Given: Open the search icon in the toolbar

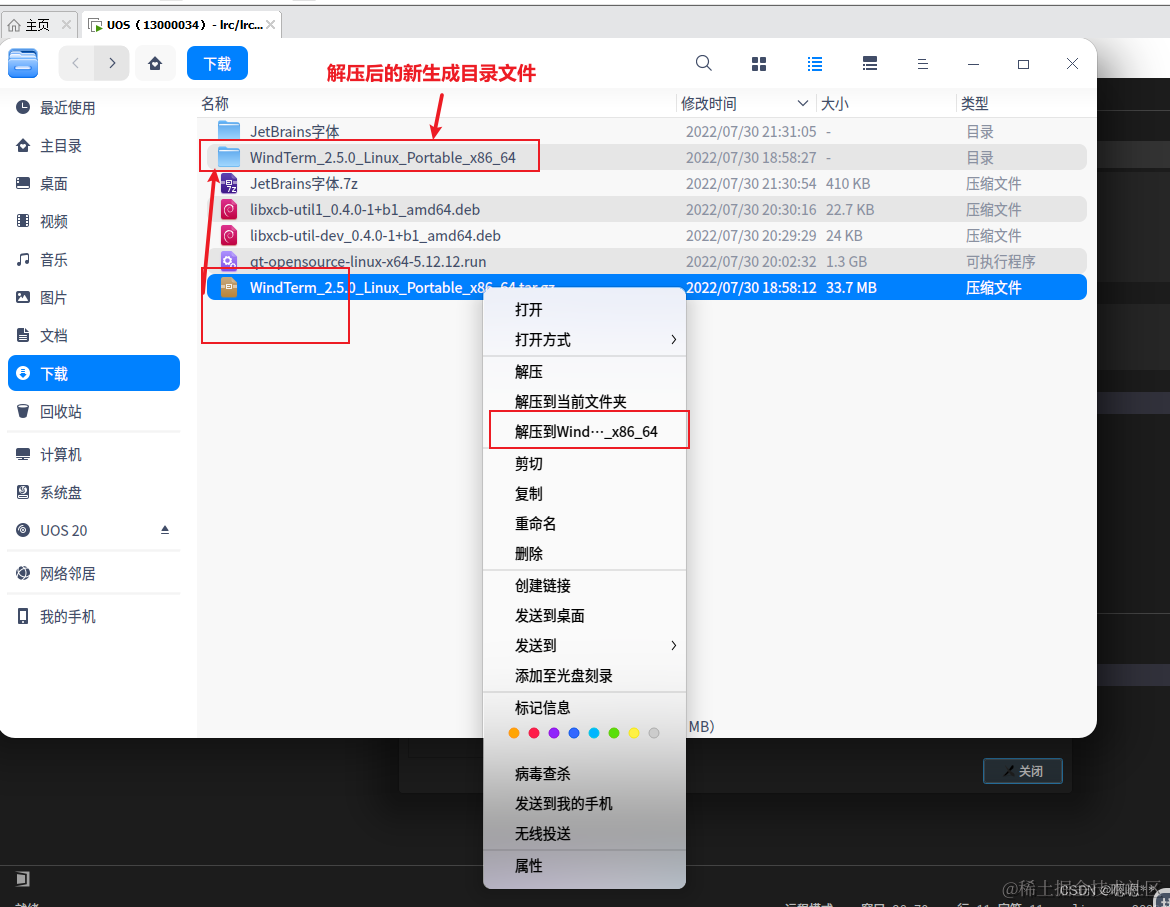Looking at the screenshot, I should pos(703,63).
